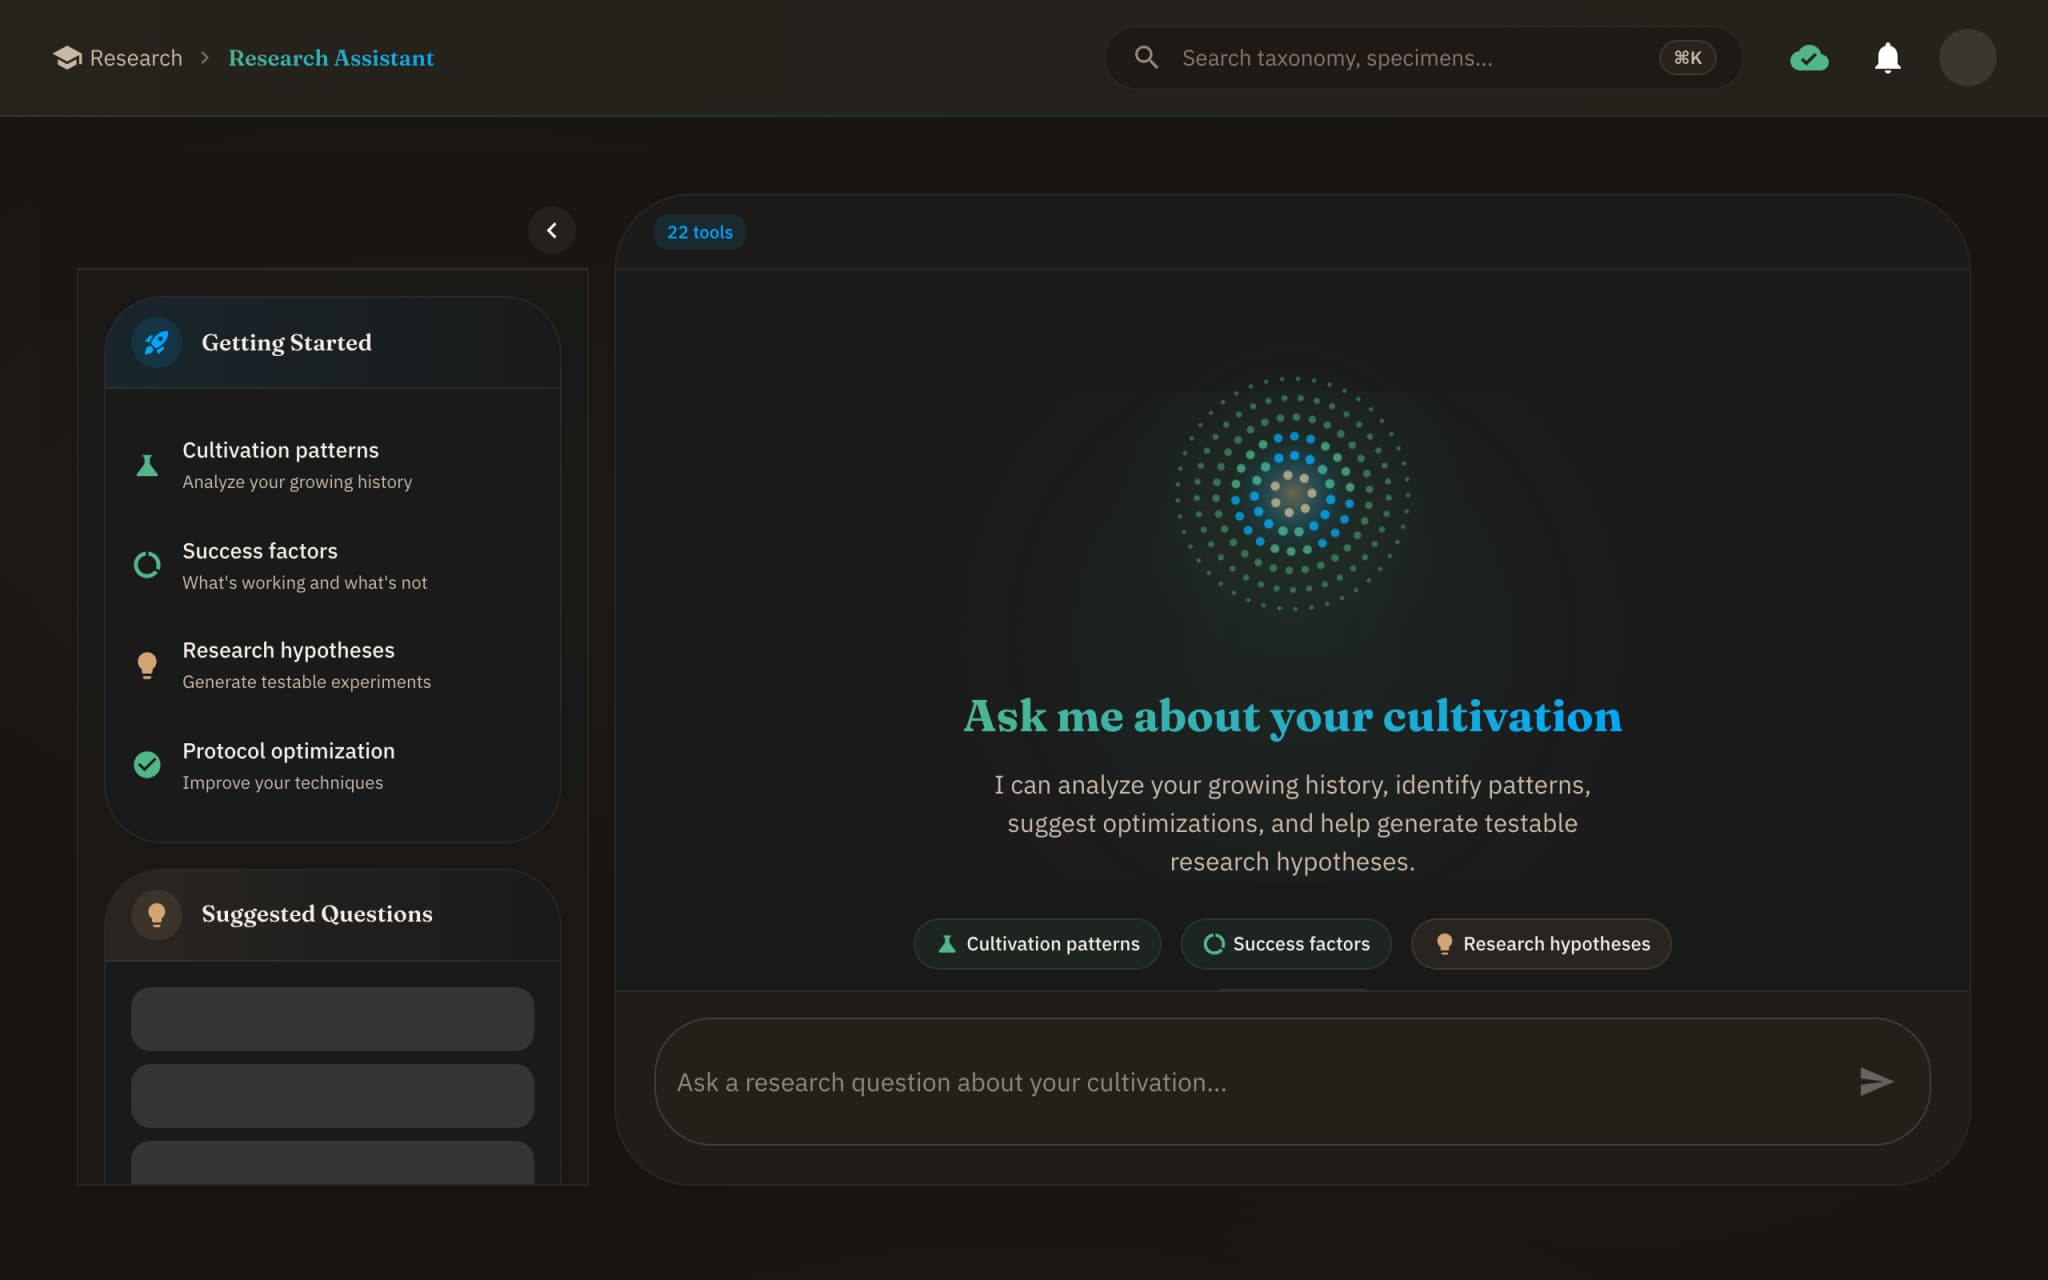Click the first suggested question placeholder

(x=333, y=1019)
